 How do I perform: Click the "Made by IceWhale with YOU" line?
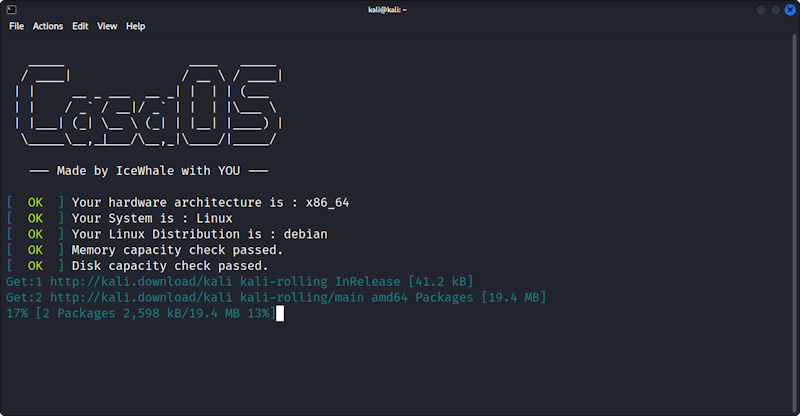[x=148, y=171]
